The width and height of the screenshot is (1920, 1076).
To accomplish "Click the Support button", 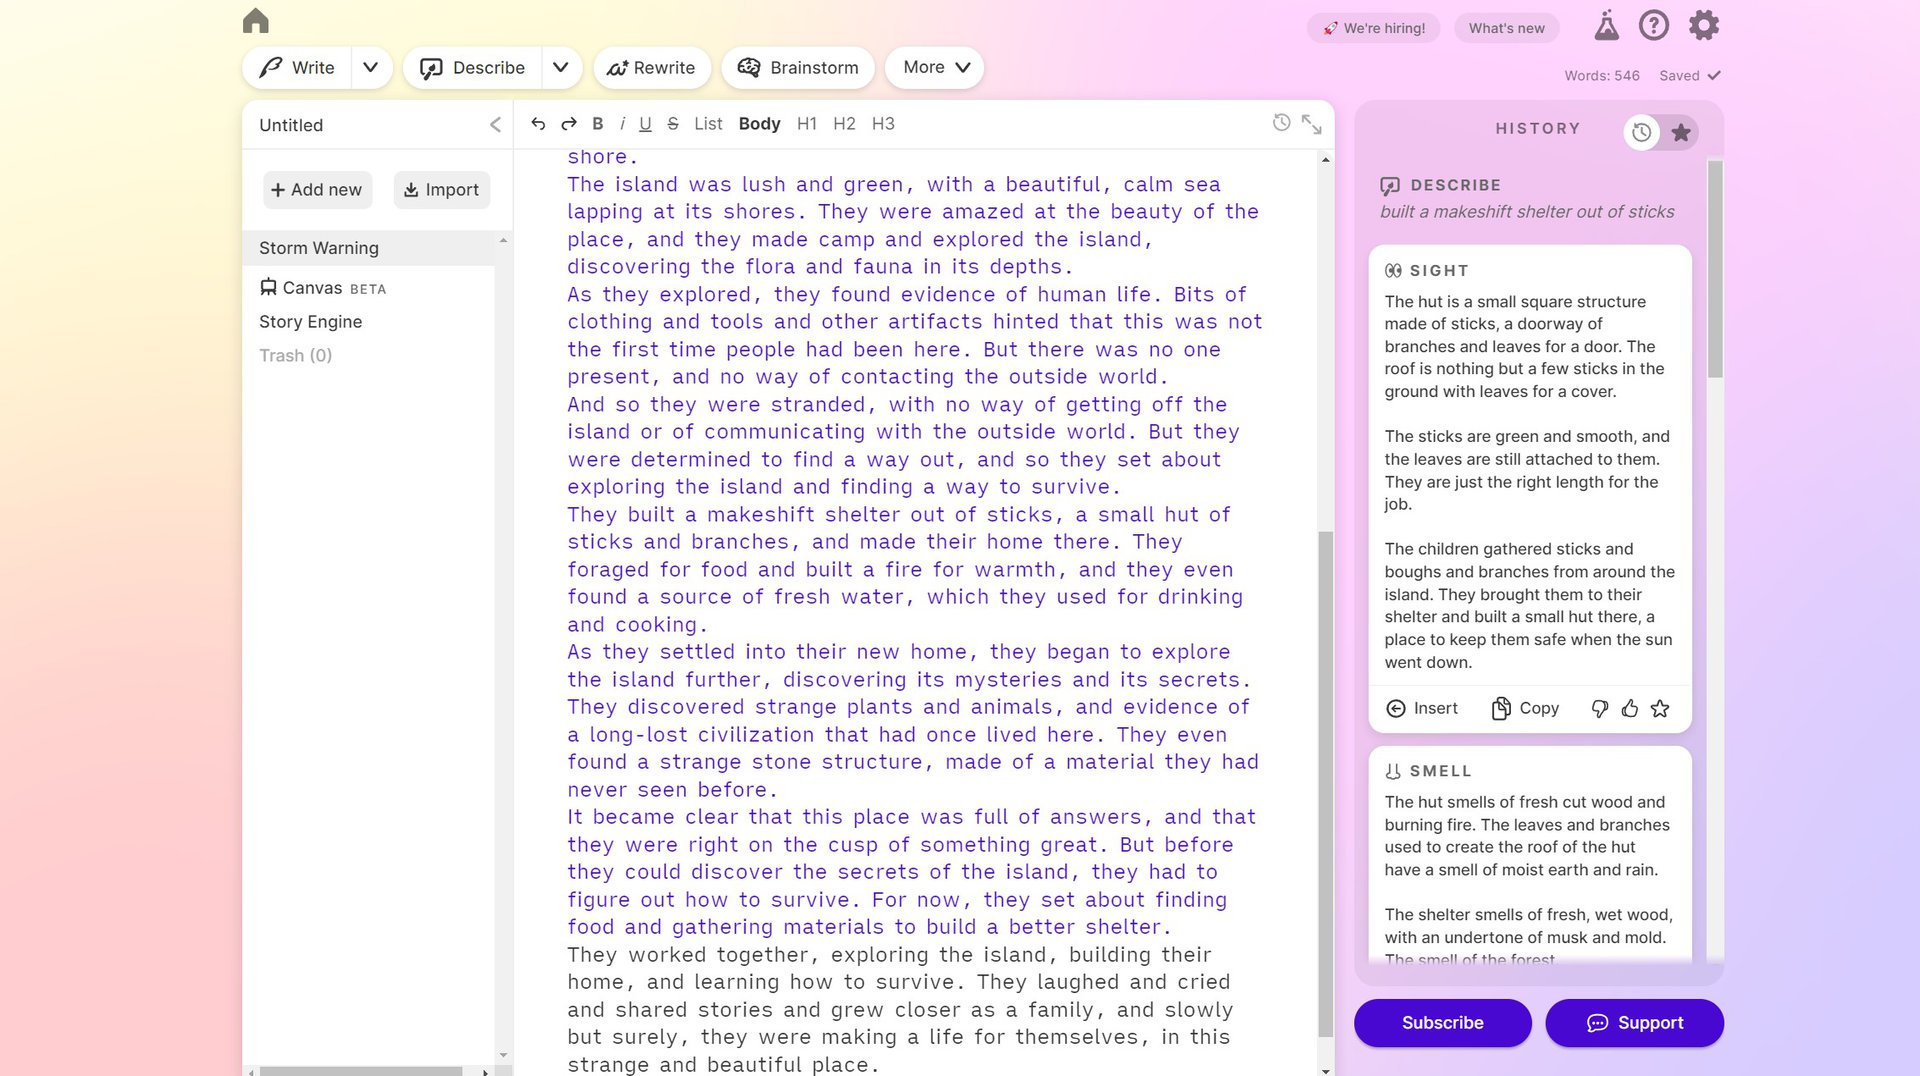I will pos(1634,1023).
